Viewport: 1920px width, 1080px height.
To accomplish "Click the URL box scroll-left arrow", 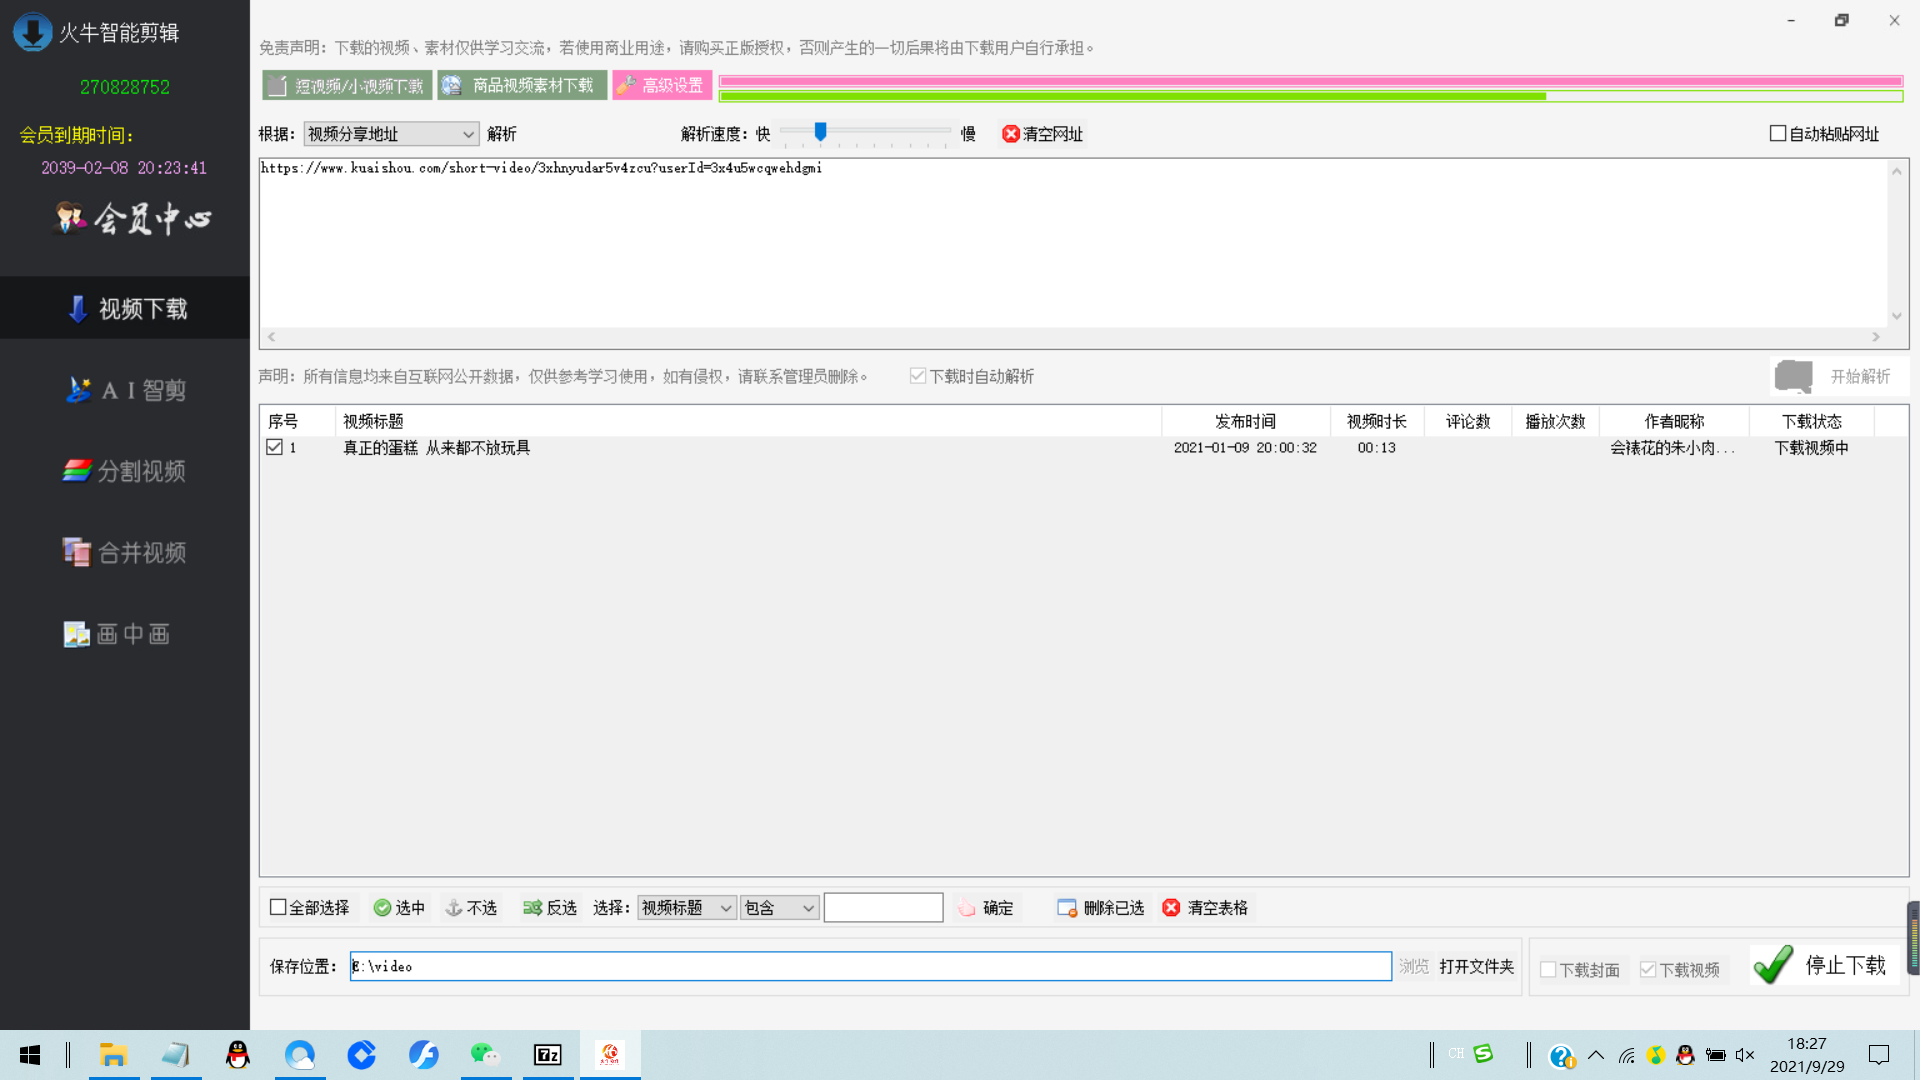I will [x=271, y=337].
